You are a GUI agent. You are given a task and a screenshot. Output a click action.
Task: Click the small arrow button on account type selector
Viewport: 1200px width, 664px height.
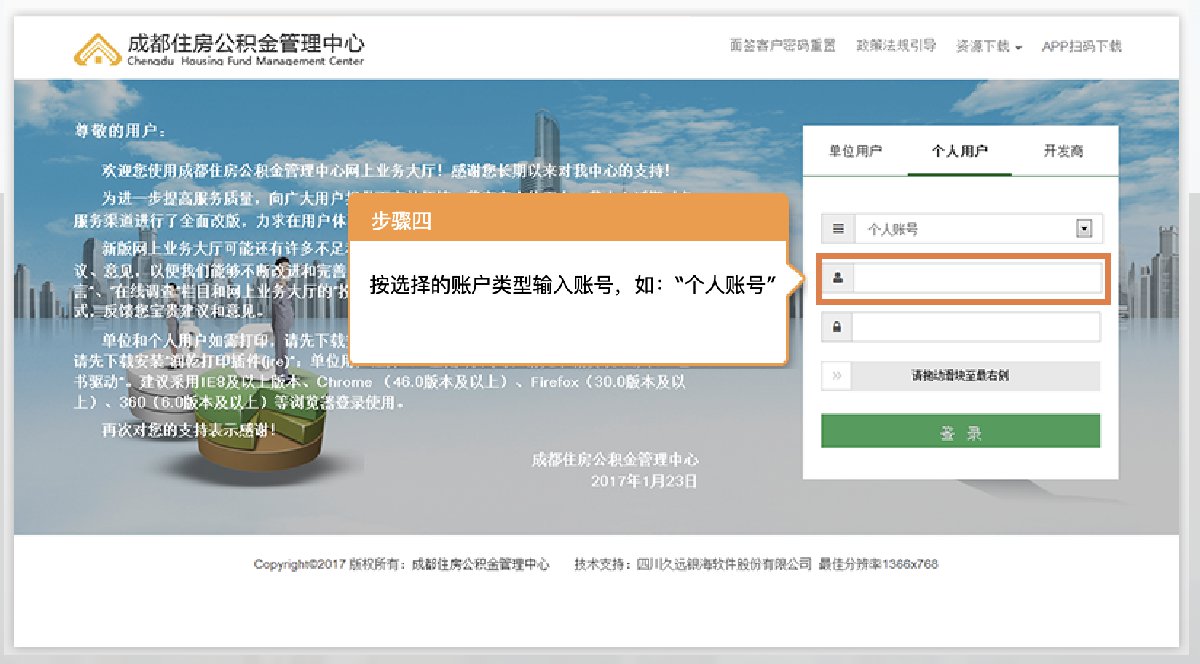click(x=1083, y=229)
